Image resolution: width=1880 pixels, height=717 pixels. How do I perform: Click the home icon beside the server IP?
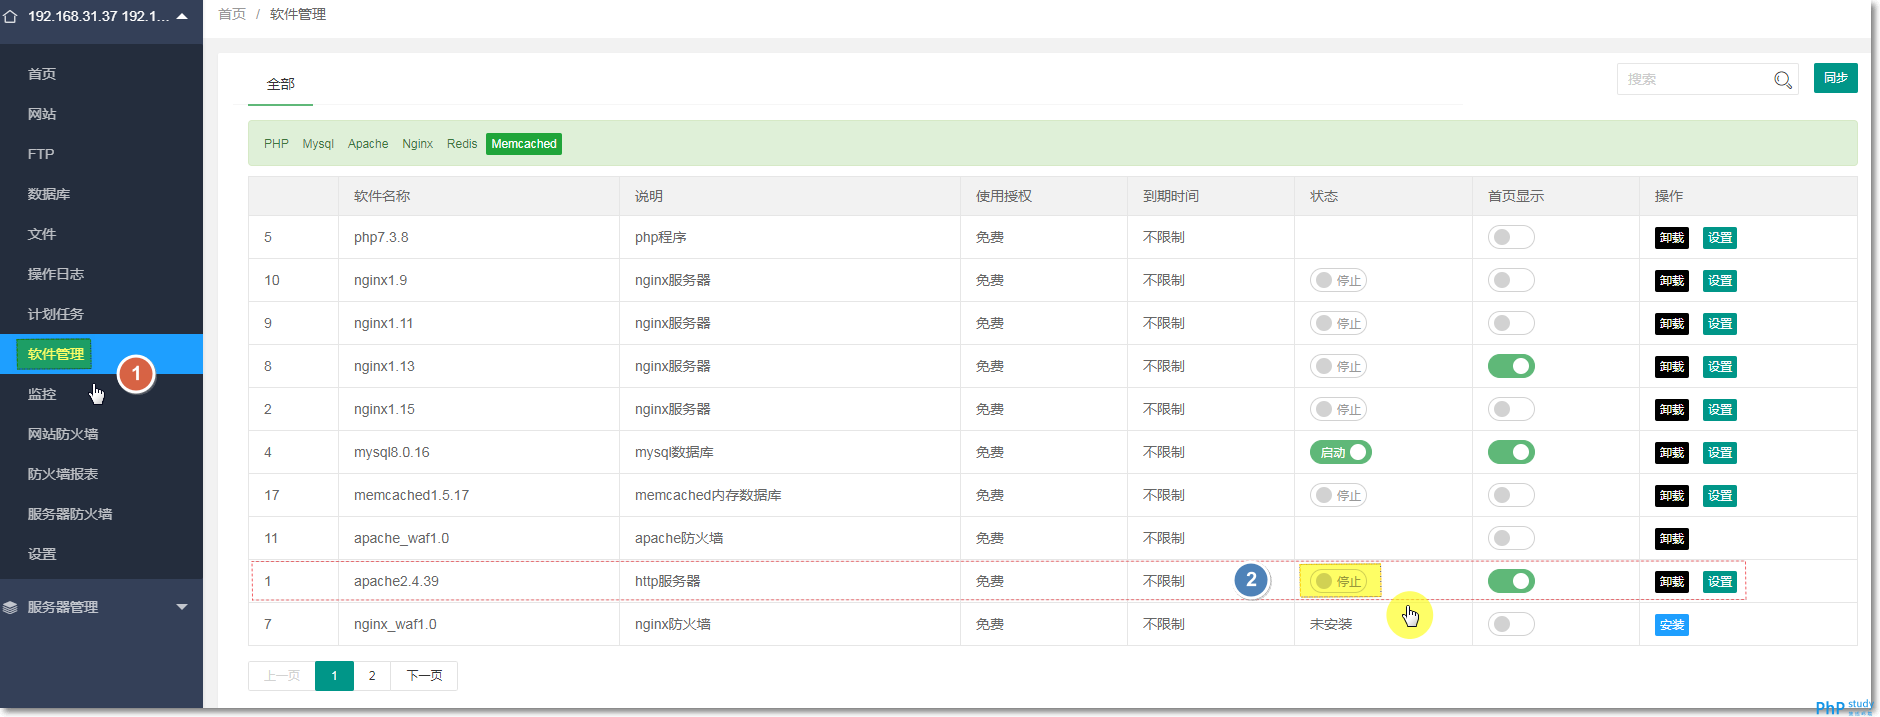(x=11, y=17)
